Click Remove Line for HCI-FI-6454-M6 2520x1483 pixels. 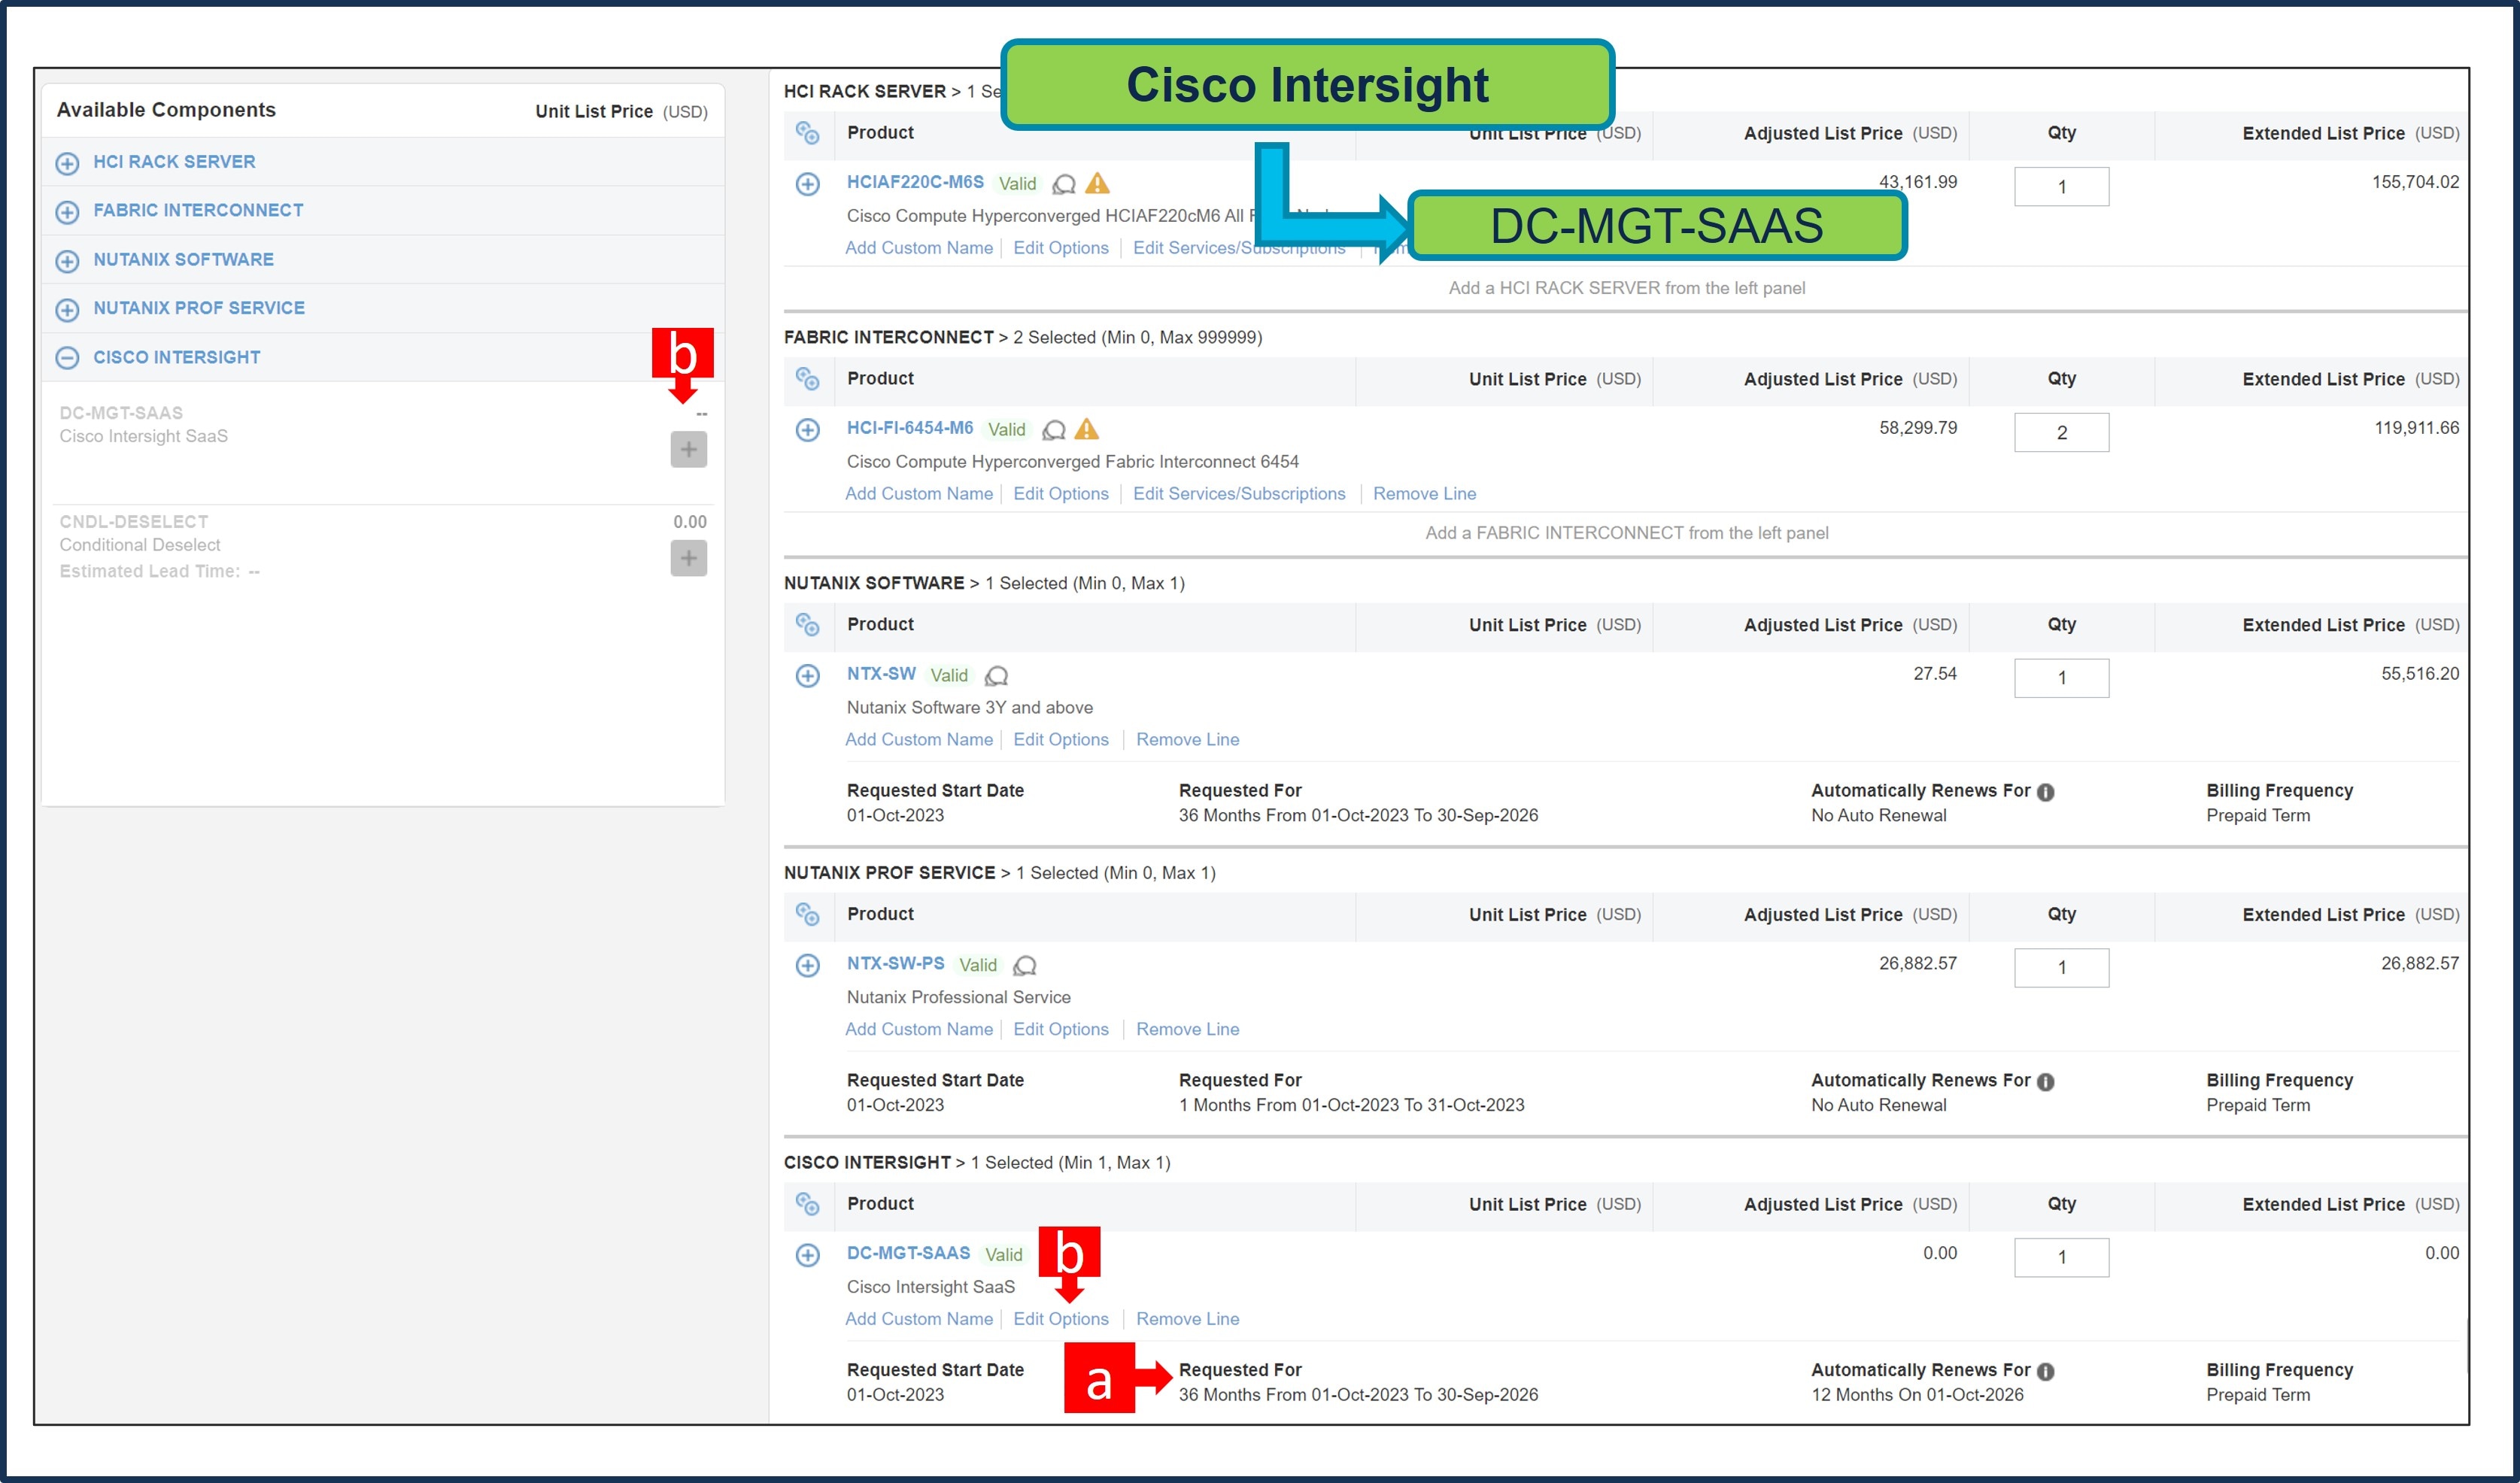1424,494
